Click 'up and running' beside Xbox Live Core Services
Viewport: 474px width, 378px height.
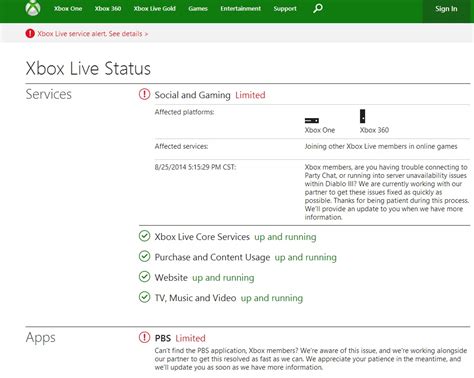coord(285,237)
